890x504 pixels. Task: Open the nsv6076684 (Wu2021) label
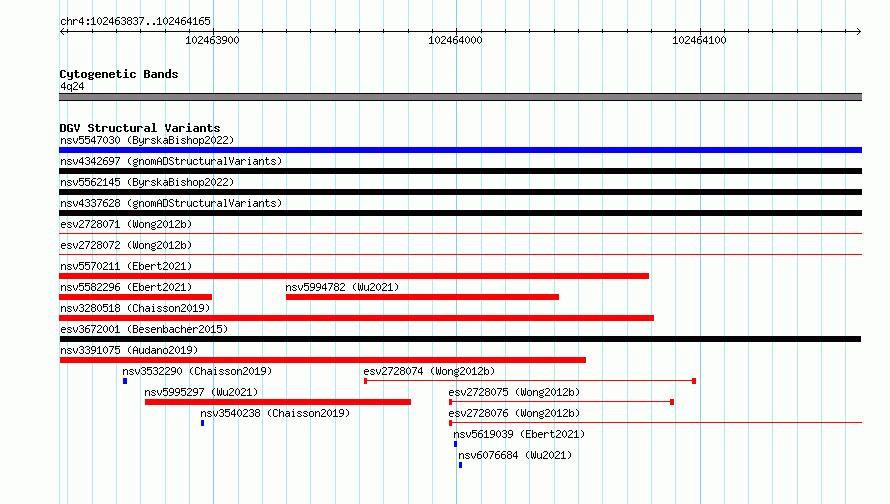point(515,455)
